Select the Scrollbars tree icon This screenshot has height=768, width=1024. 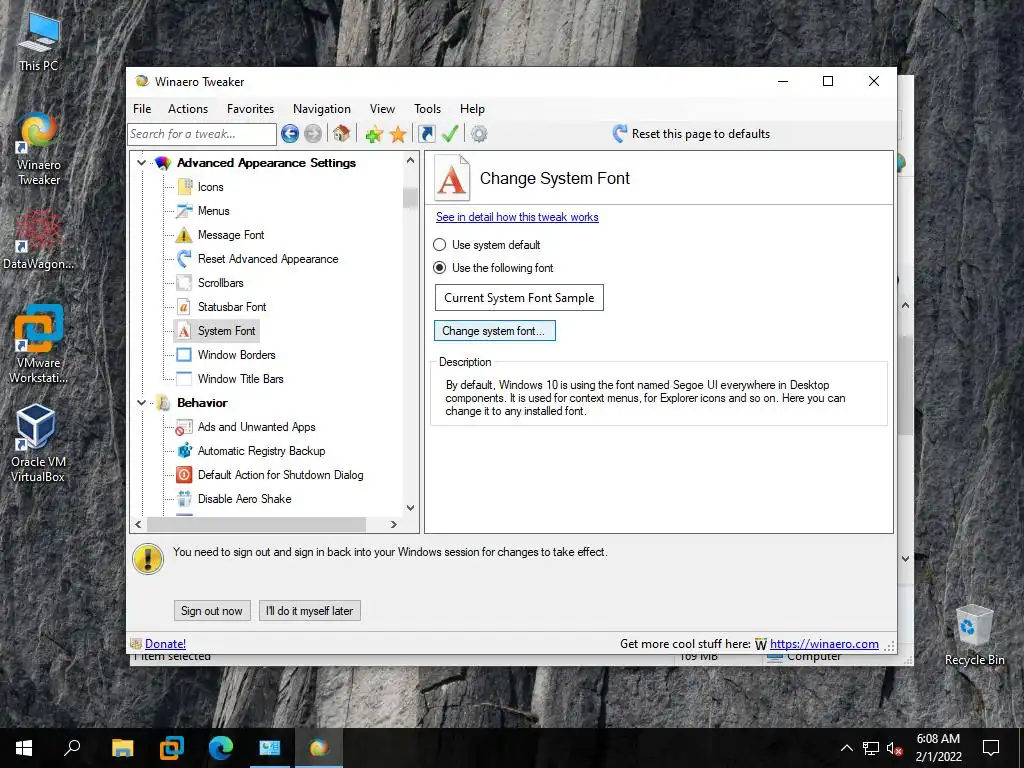pyautogui.click(x=184, y=283)
